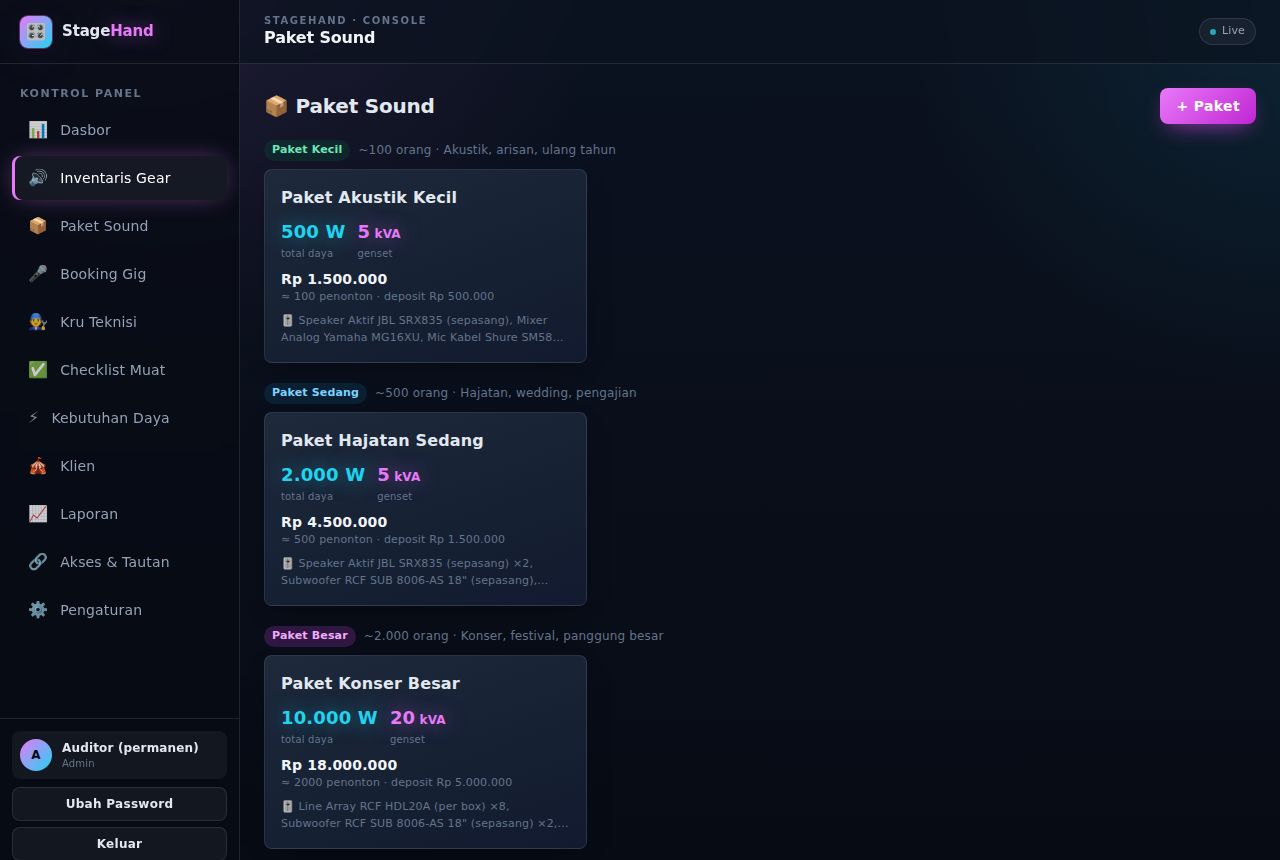
Task: Select the Kebutuhan Daya lightning icon
Action: tap(33, 418)
